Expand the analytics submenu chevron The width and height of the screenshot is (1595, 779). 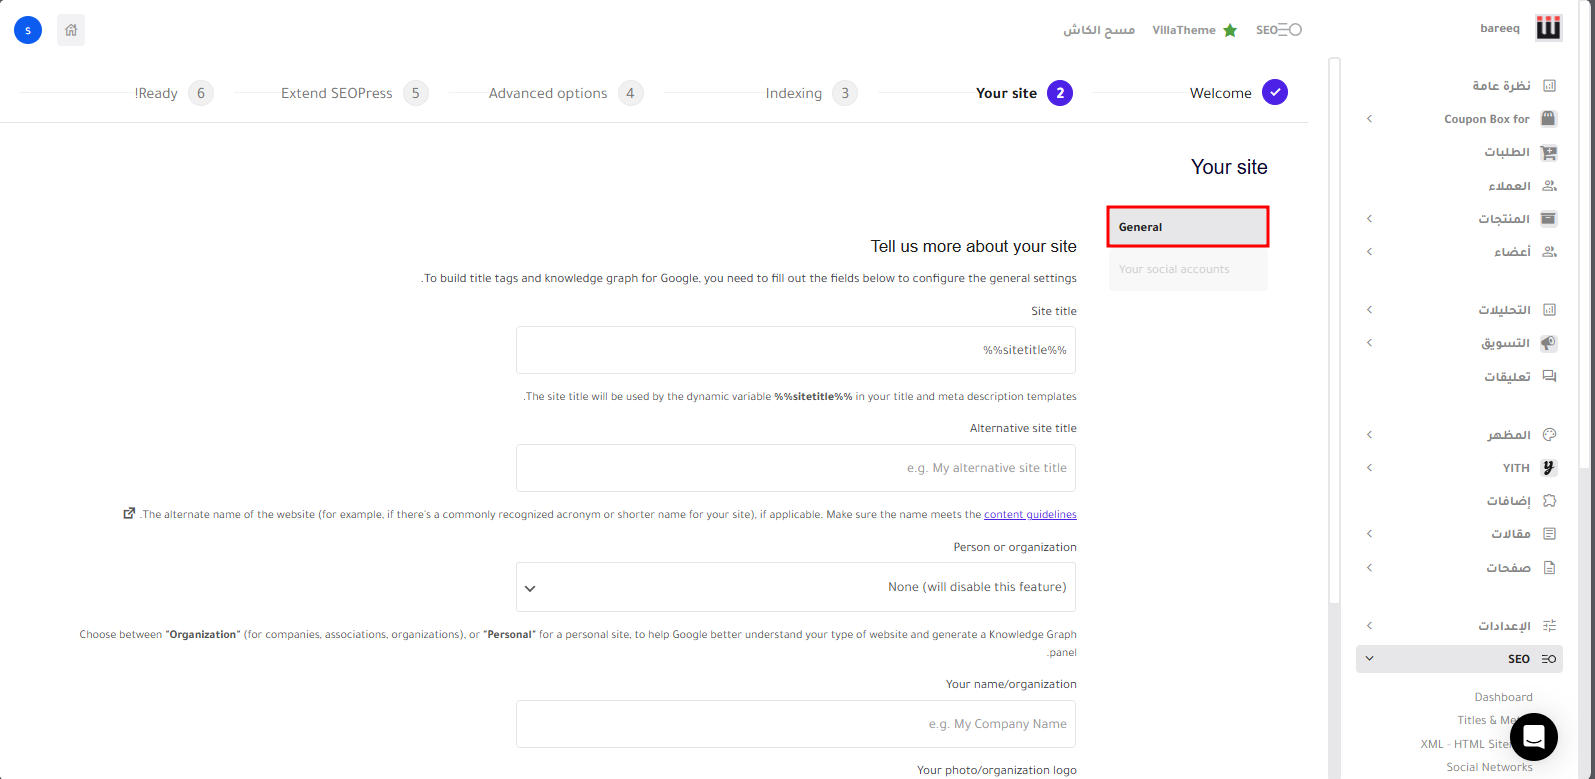pyautogui.click(x=1369, y=310)
